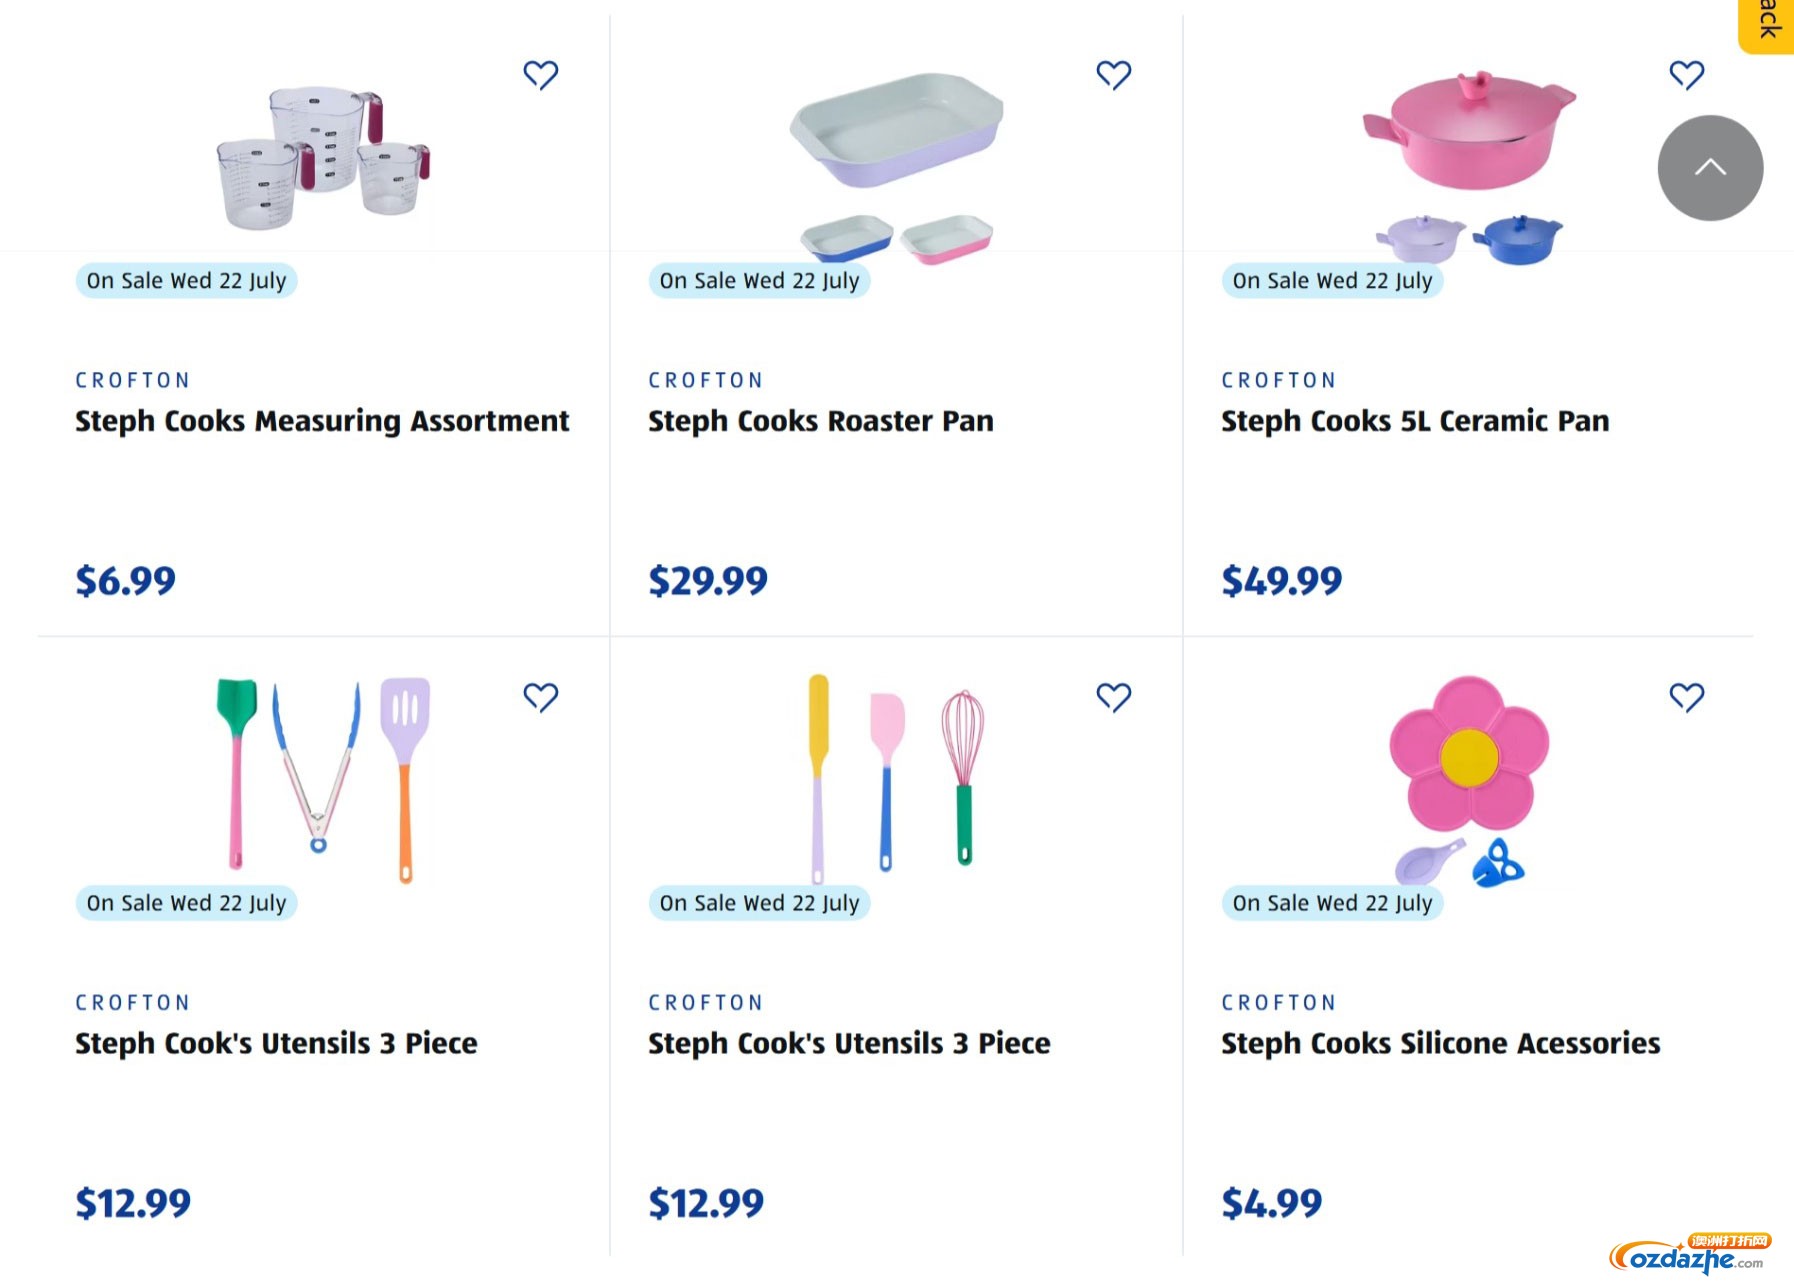
Task: Click the $49.99 price of Ceramic Pan
Action: (x=1281, y=580)
